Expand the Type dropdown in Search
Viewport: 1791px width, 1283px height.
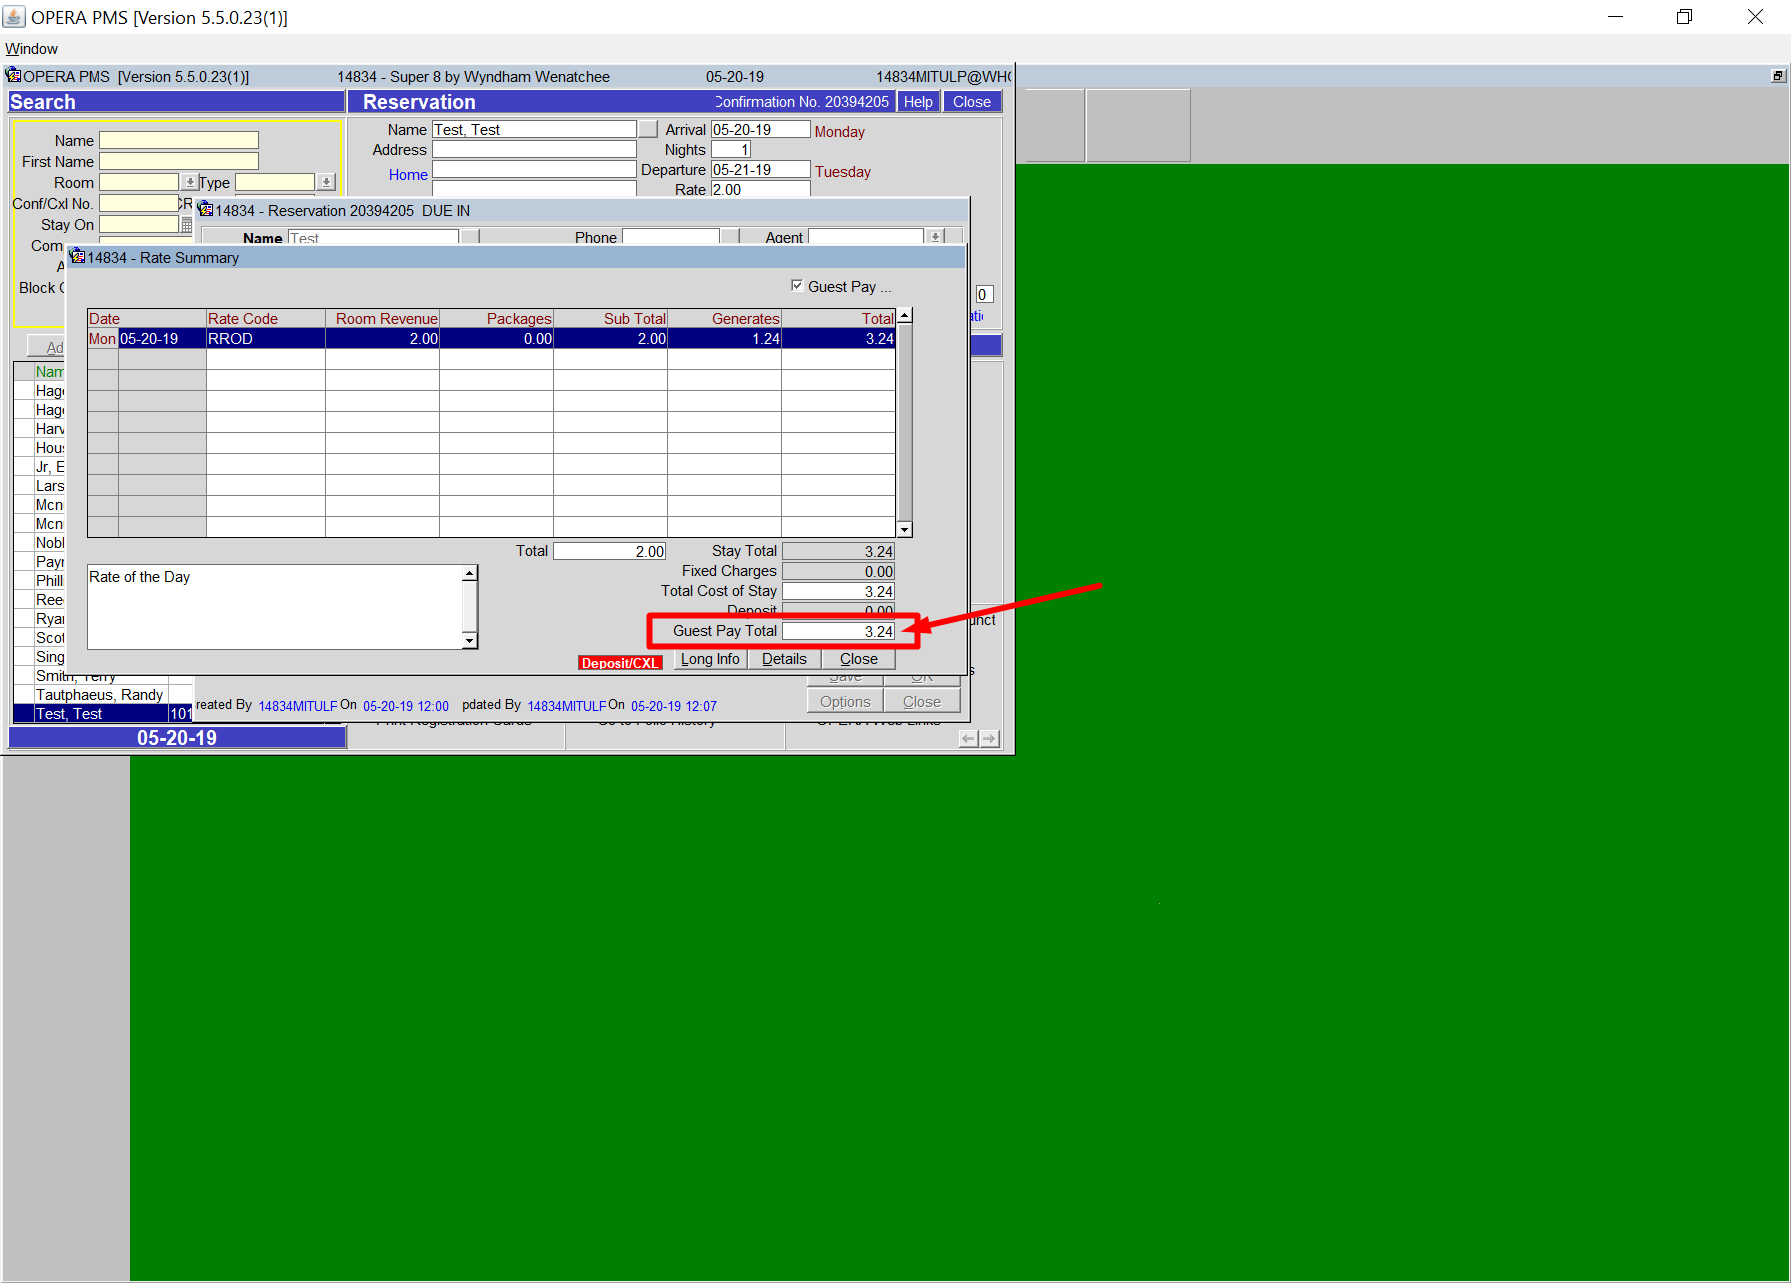click(326, 182)
